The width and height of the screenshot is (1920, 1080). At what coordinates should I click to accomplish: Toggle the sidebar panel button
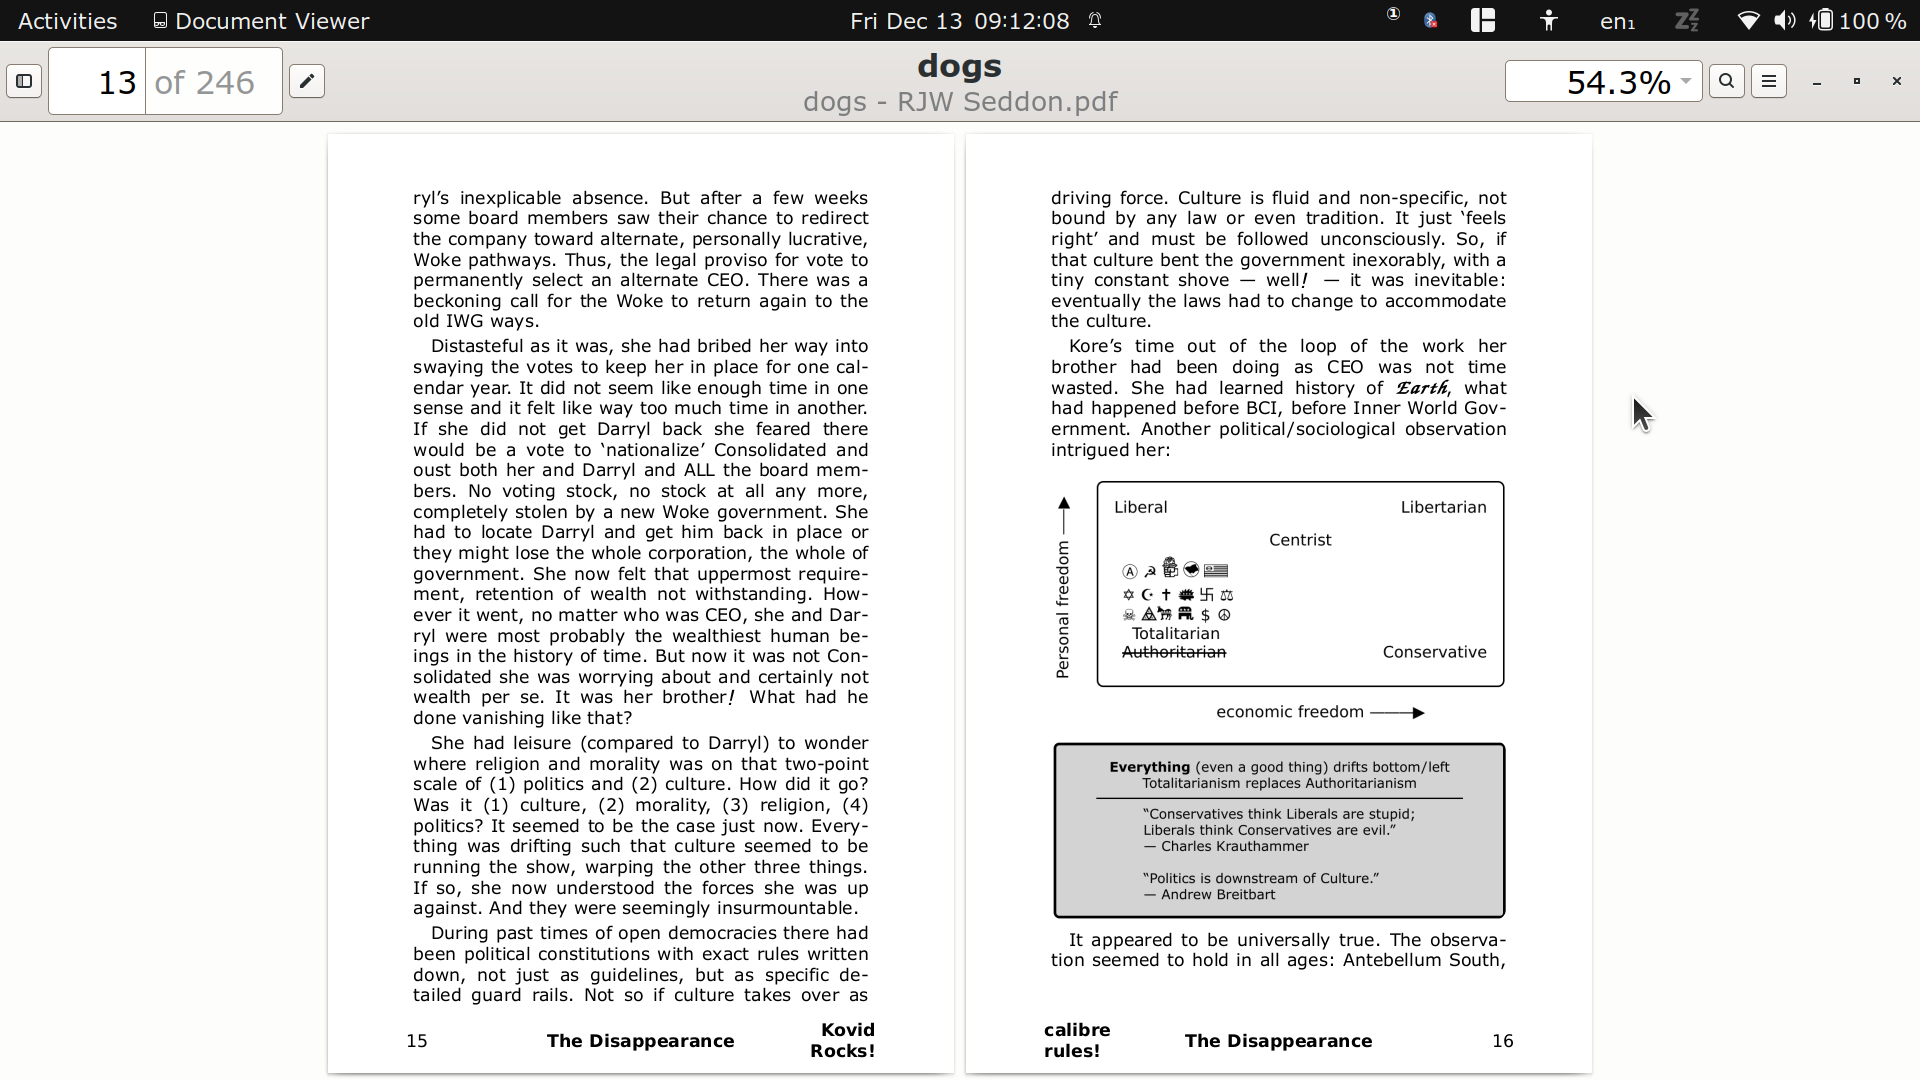(x=24, y=81)
